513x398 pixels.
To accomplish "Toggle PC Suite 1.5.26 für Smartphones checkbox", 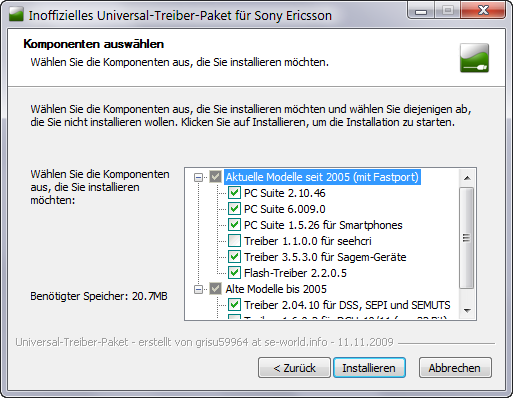I will pos(234,225).
